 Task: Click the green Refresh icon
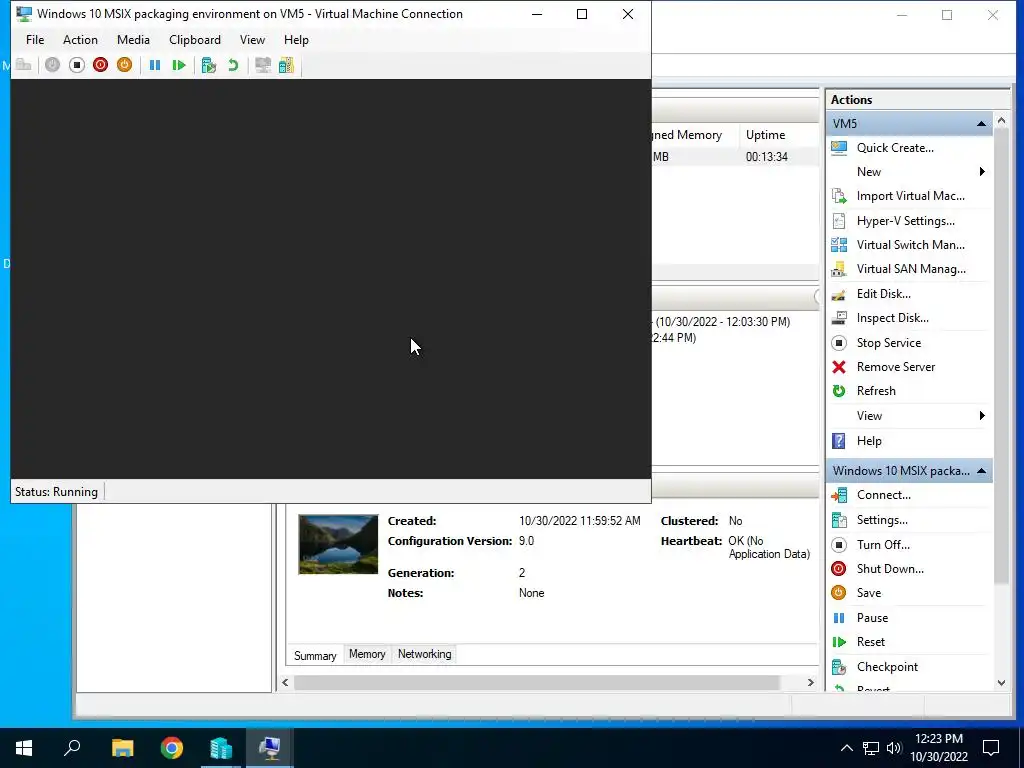tap(839, 391)
